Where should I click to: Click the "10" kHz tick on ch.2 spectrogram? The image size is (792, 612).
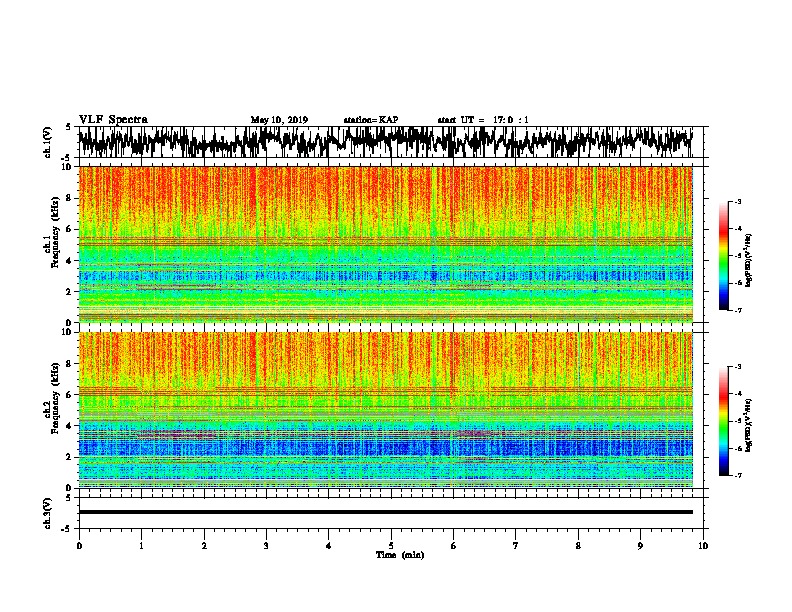(68, 332)
